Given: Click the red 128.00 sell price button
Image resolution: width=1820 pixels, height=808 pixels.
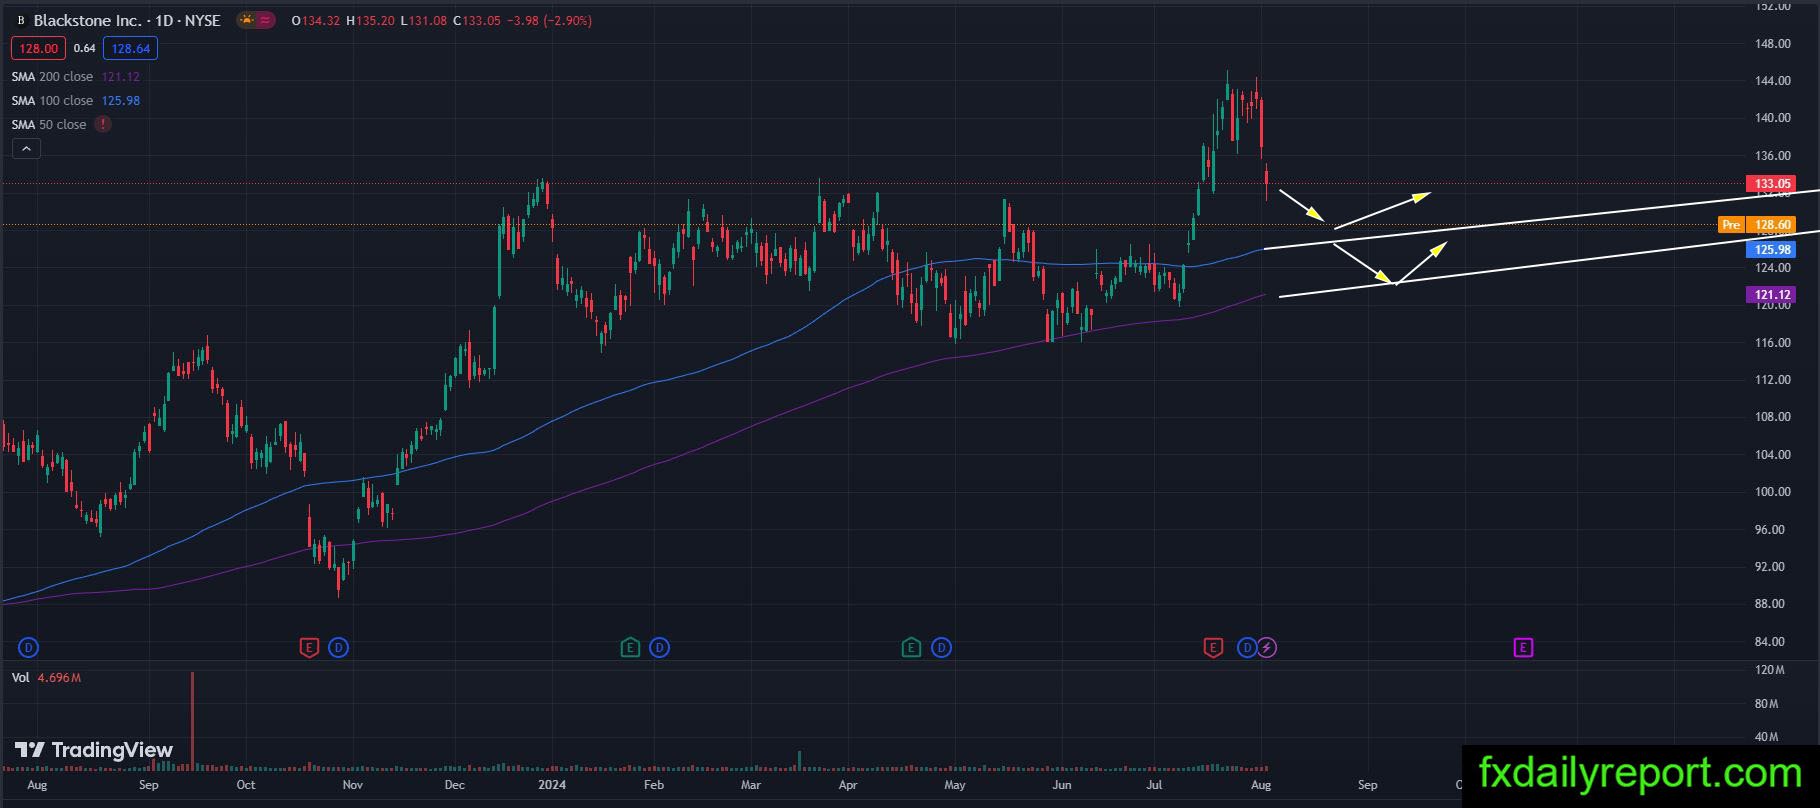Looking at the screenshot, I should pyautogui.click(x=39, y=48).
